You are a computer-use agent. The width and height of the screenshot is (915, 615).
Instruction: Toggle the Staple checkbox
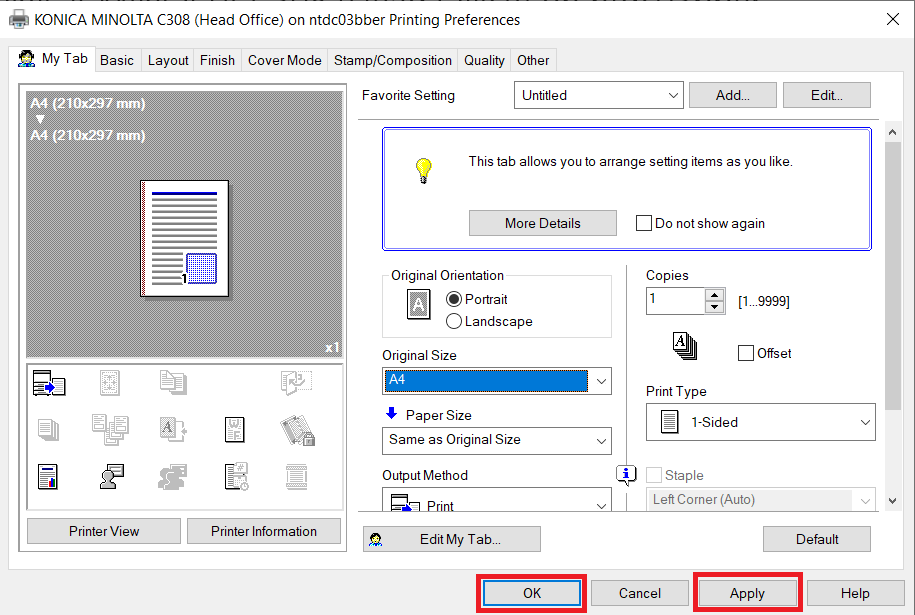coord(654,475)
